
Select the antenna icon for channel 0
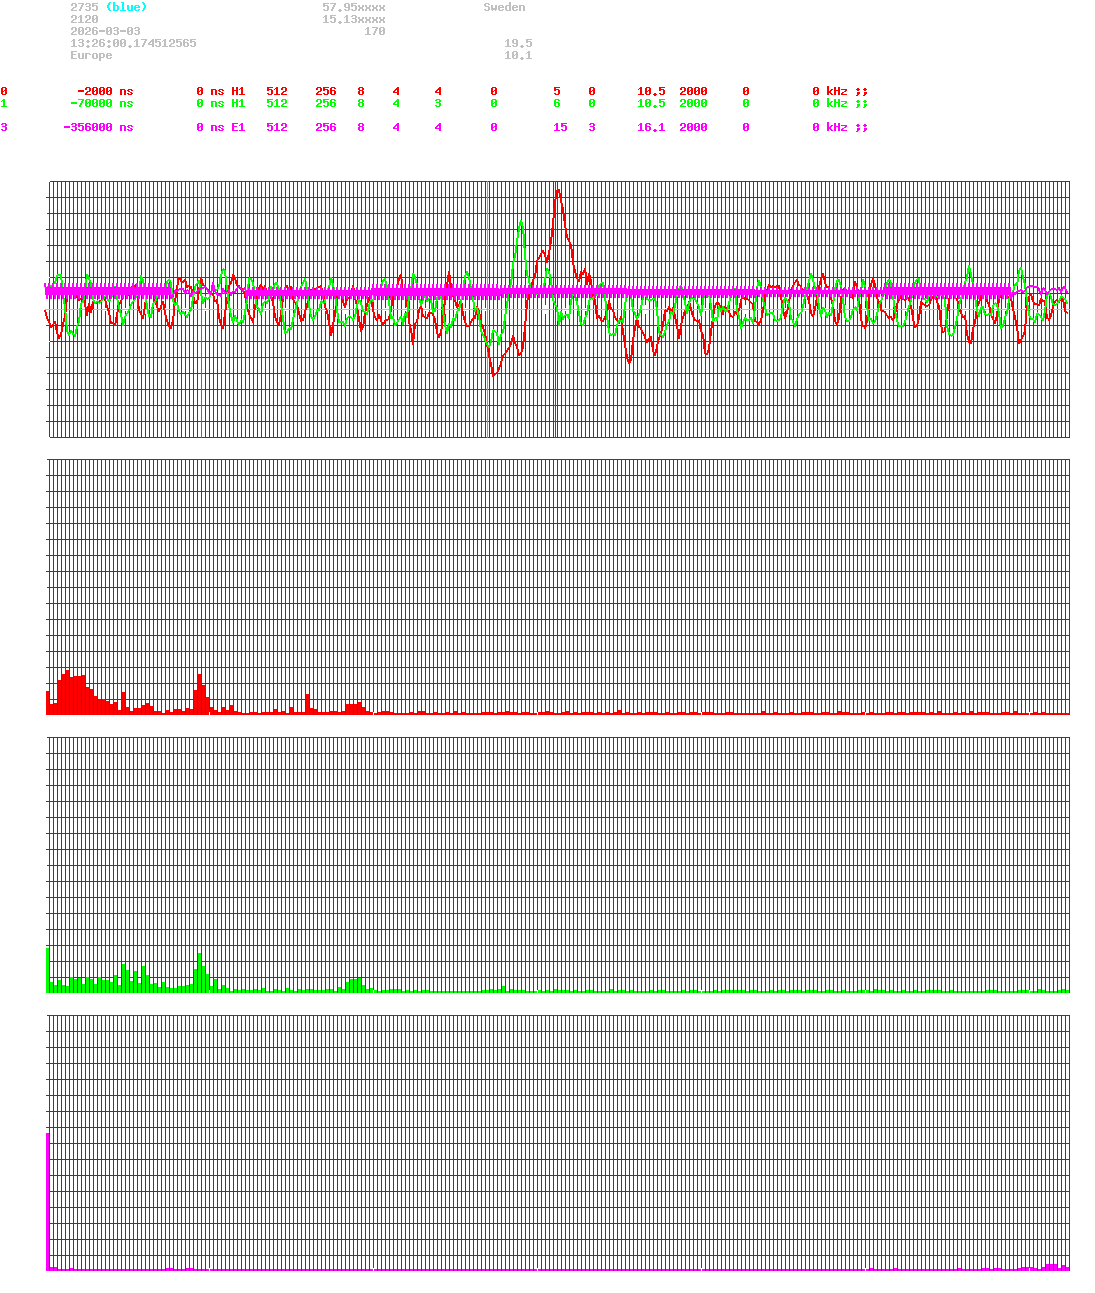863,91
